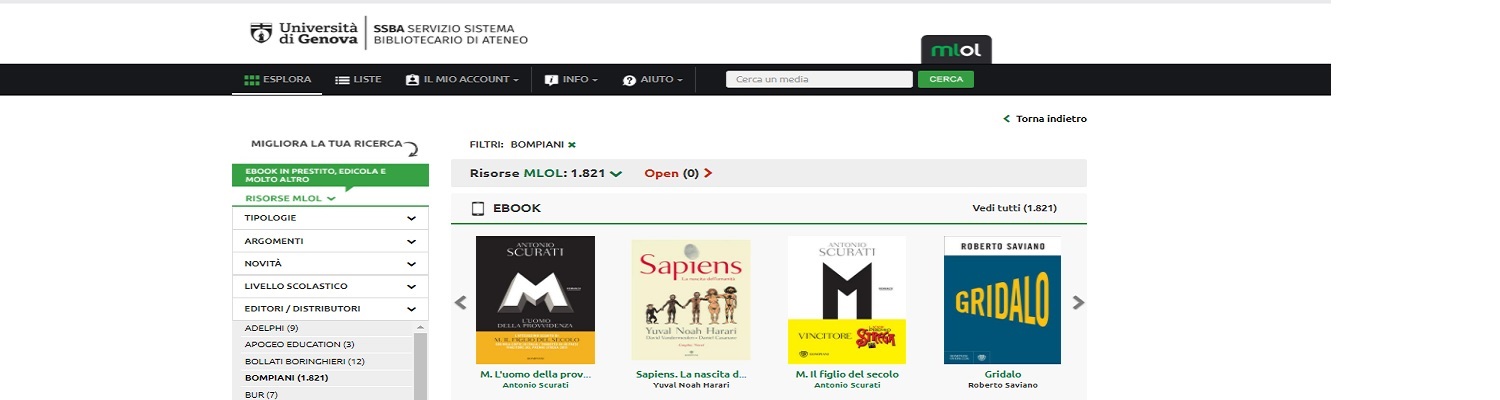The width and height of the screenshot is (1500, 400).
Task: Open the Sapiens book cover
Action: tap(691, 300)
